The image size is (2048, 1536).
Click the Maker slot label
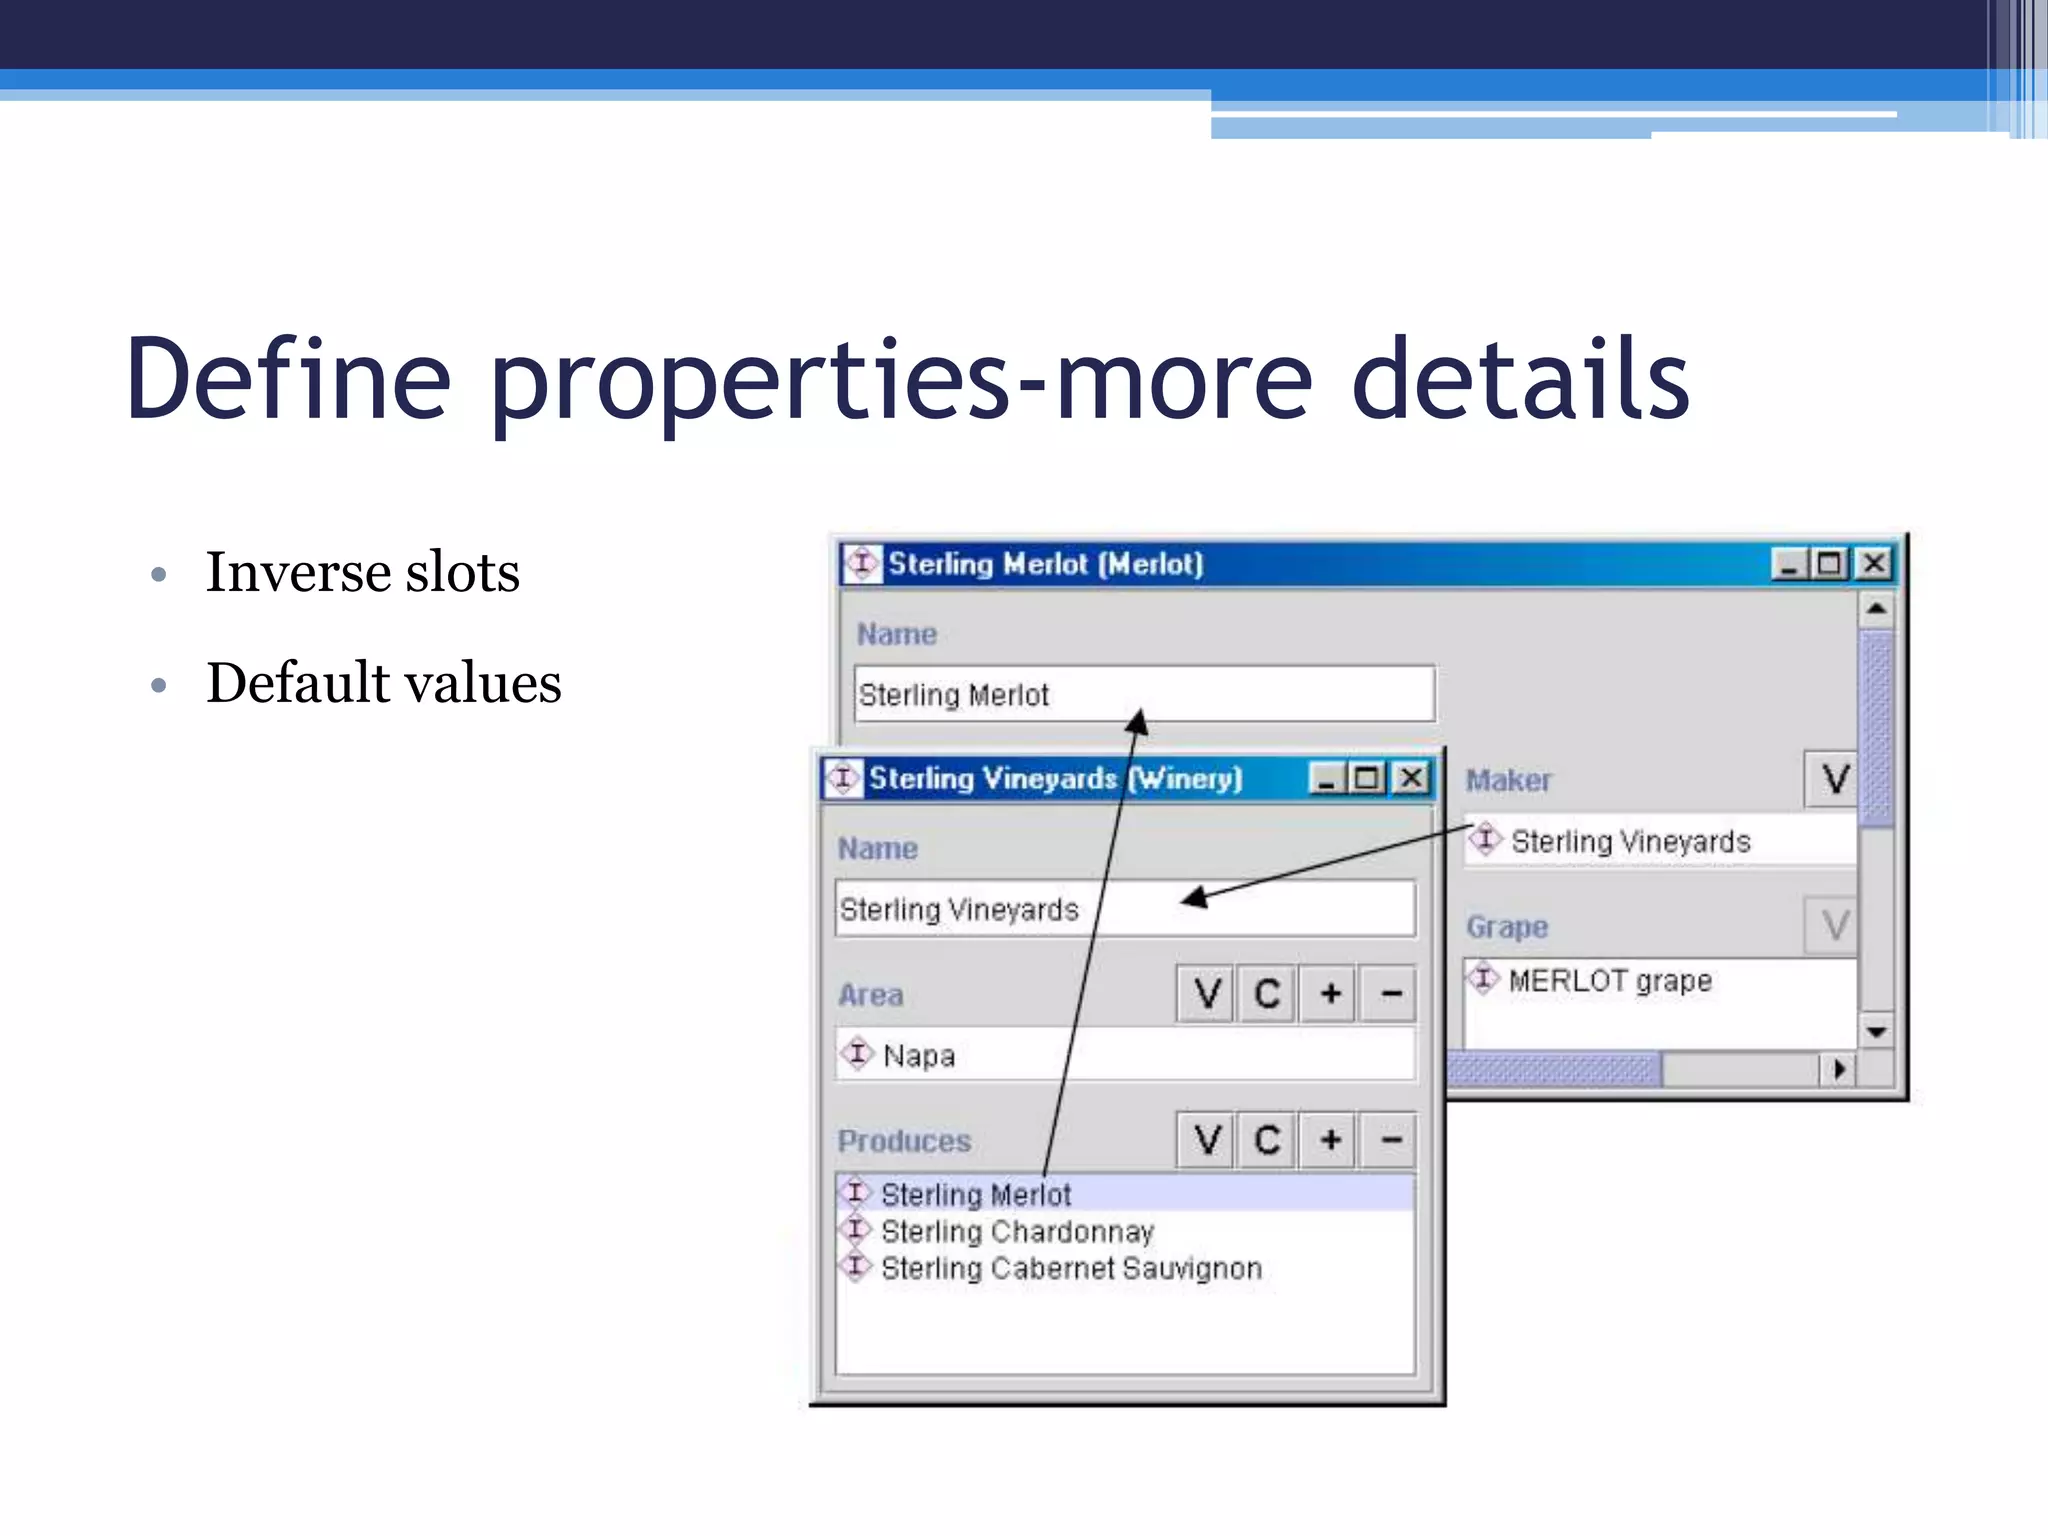1508,780
